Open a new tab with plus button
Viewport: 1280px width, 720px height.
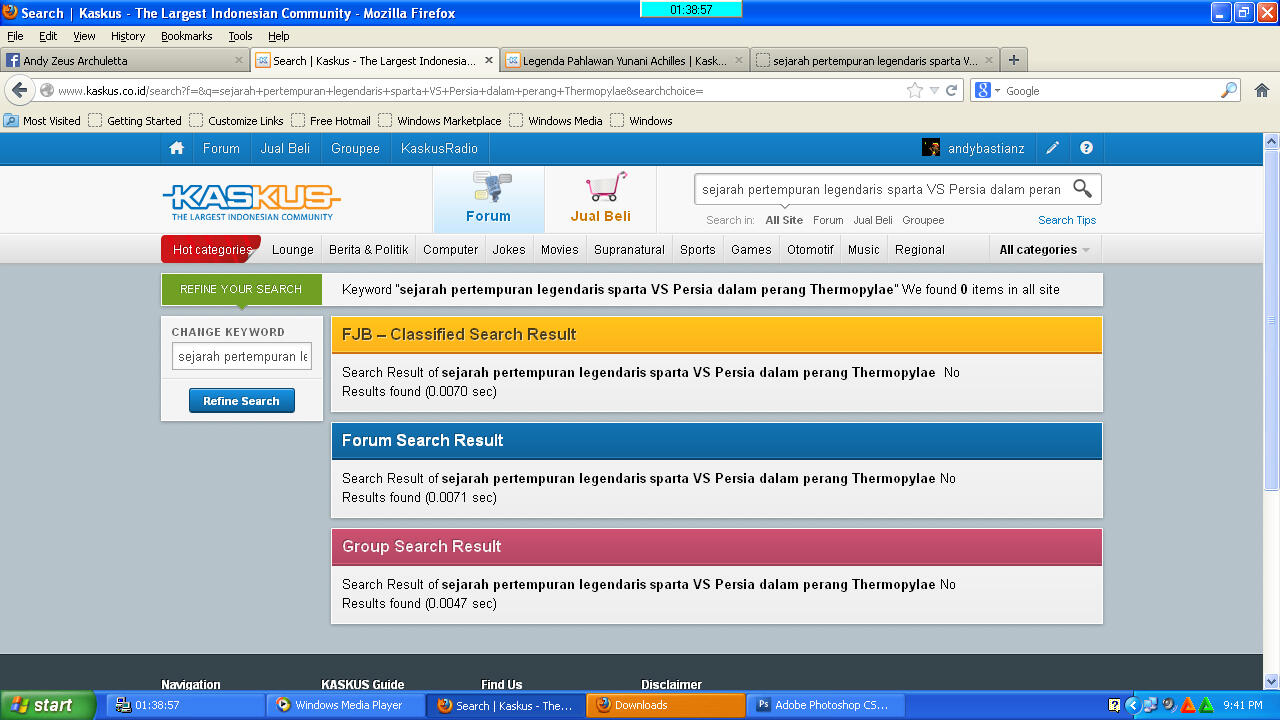1013,60
